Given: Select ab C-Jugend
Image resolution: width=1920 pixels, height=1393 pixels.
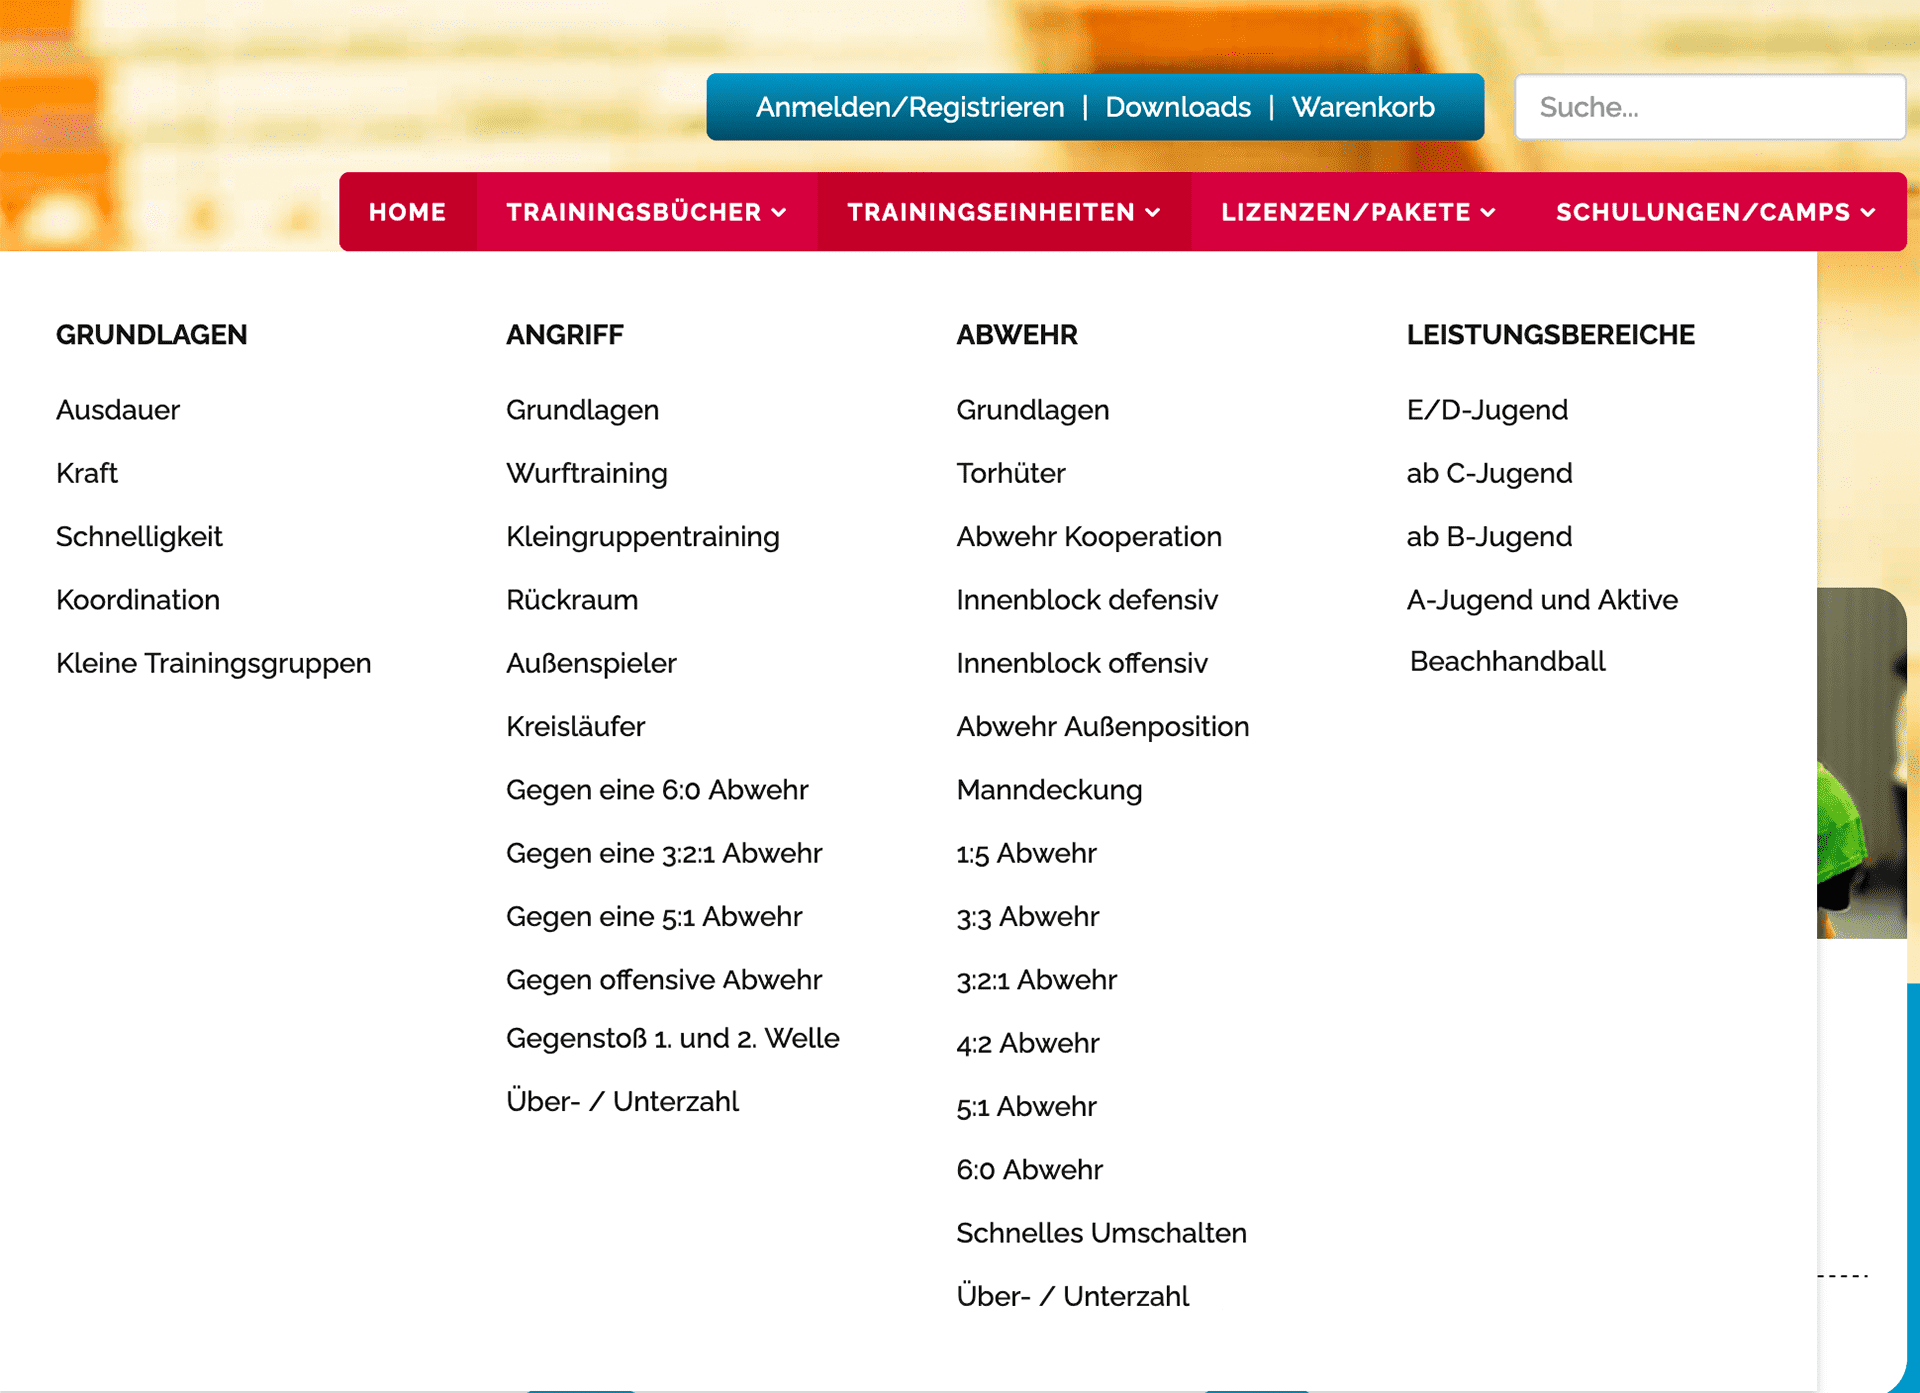Looking at the screenshot, I should tap(1489, 473).
